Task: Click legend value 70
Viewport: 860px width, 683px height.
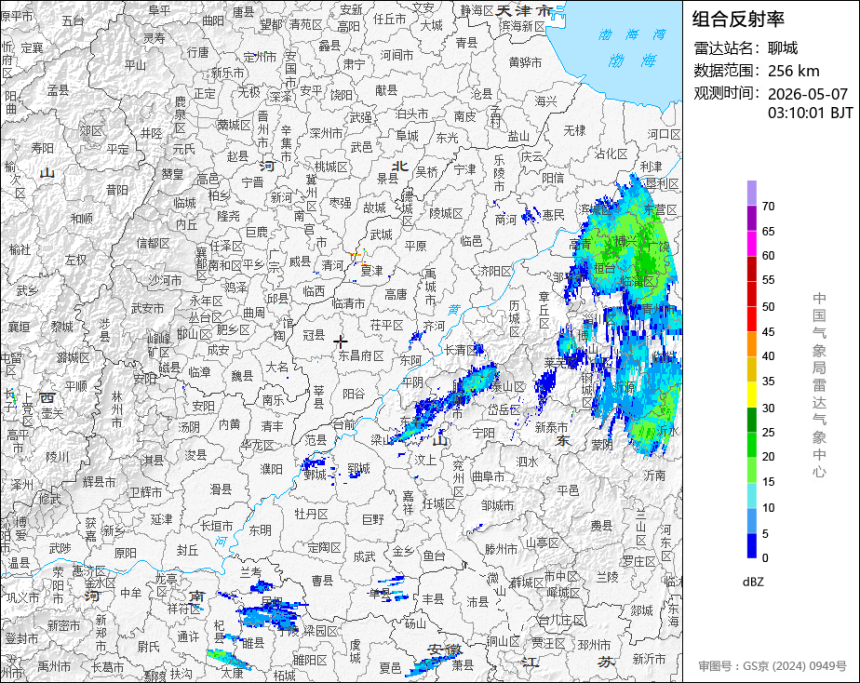Action: (x=768, y=206)
